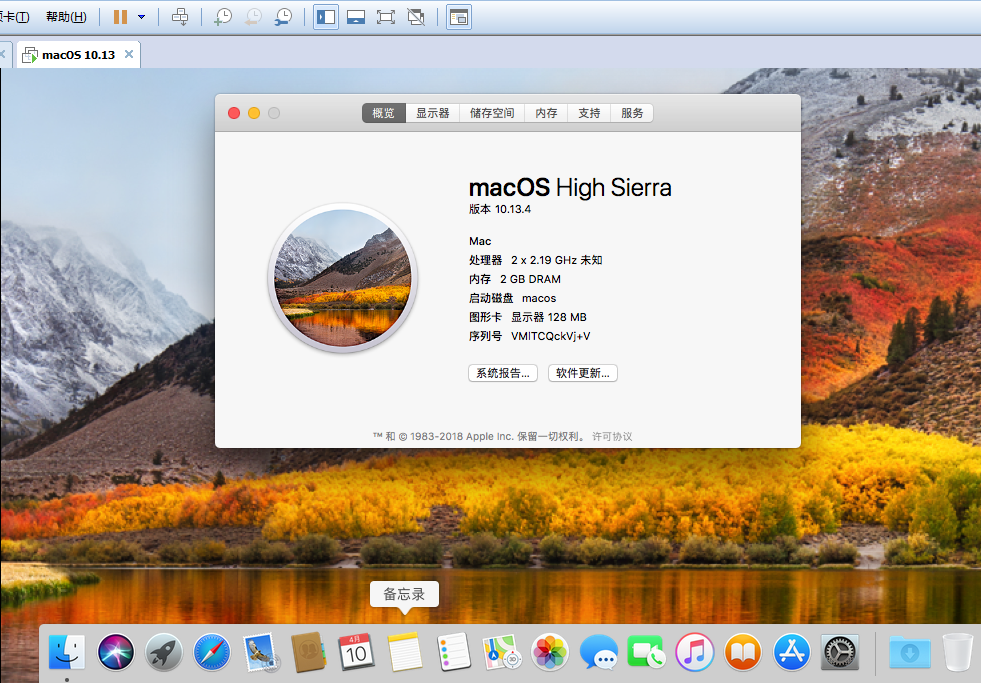Open Mail stamp icon in Dock

tap(260, 652)
